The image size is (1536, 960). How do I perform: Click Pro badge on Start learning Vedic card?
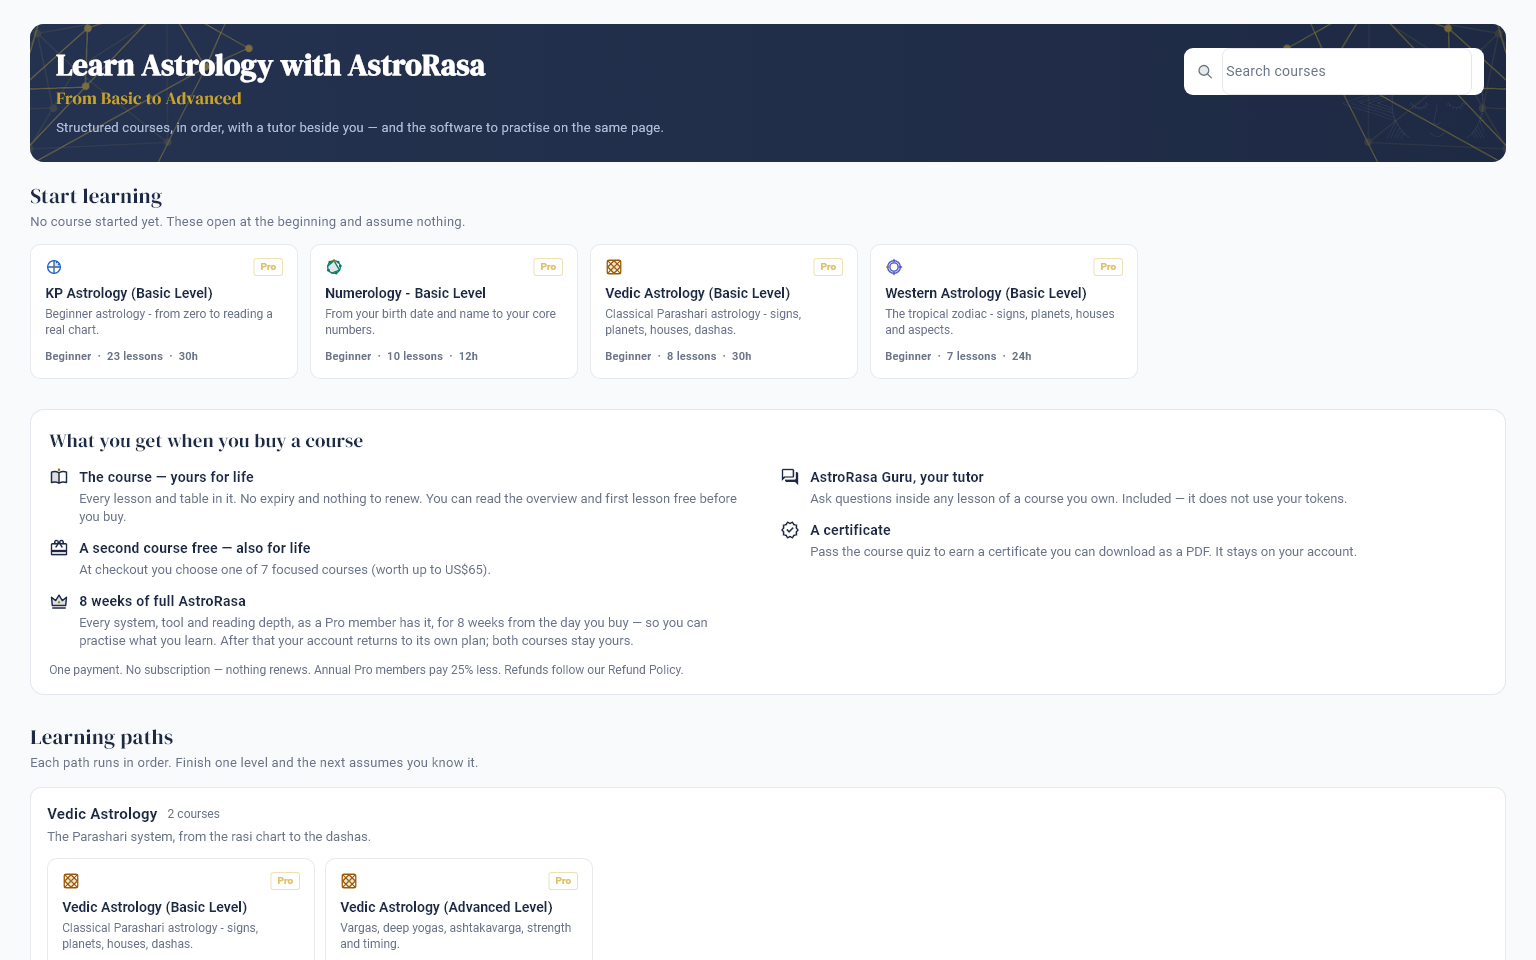point(828,267)
